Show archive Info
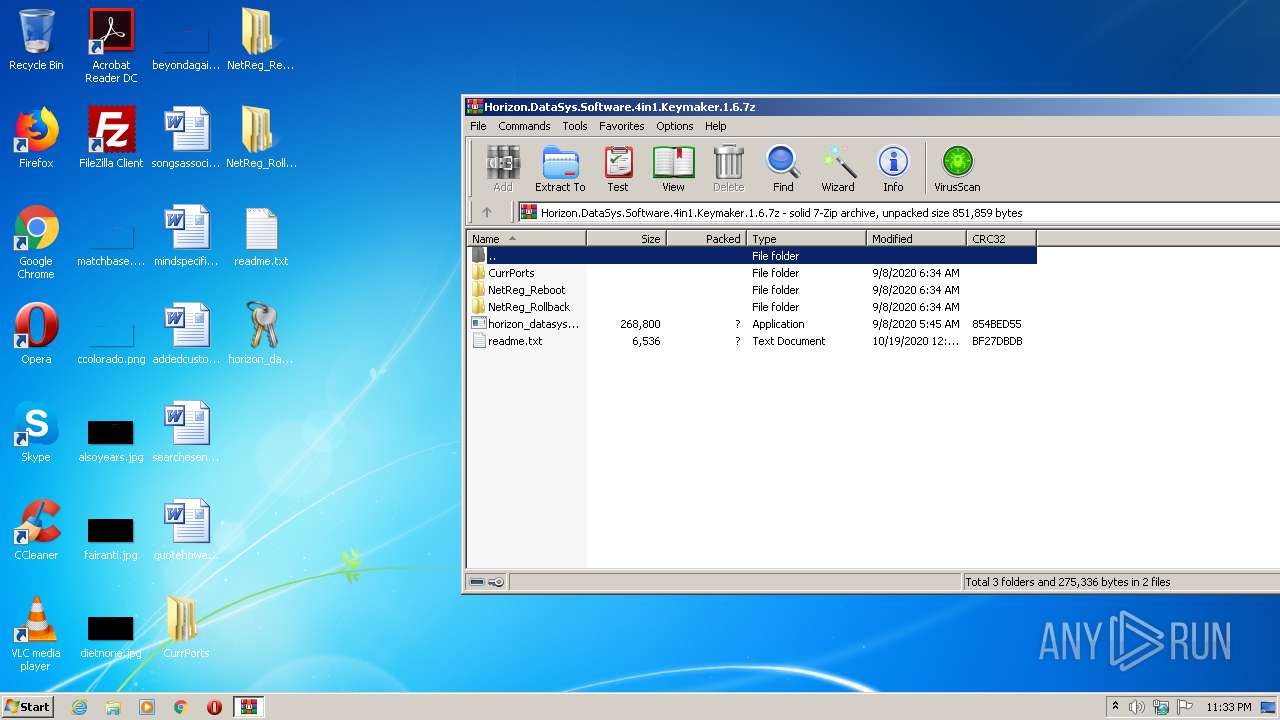The height and width of the screenshot is (720, 1280). tap(893, 168)
